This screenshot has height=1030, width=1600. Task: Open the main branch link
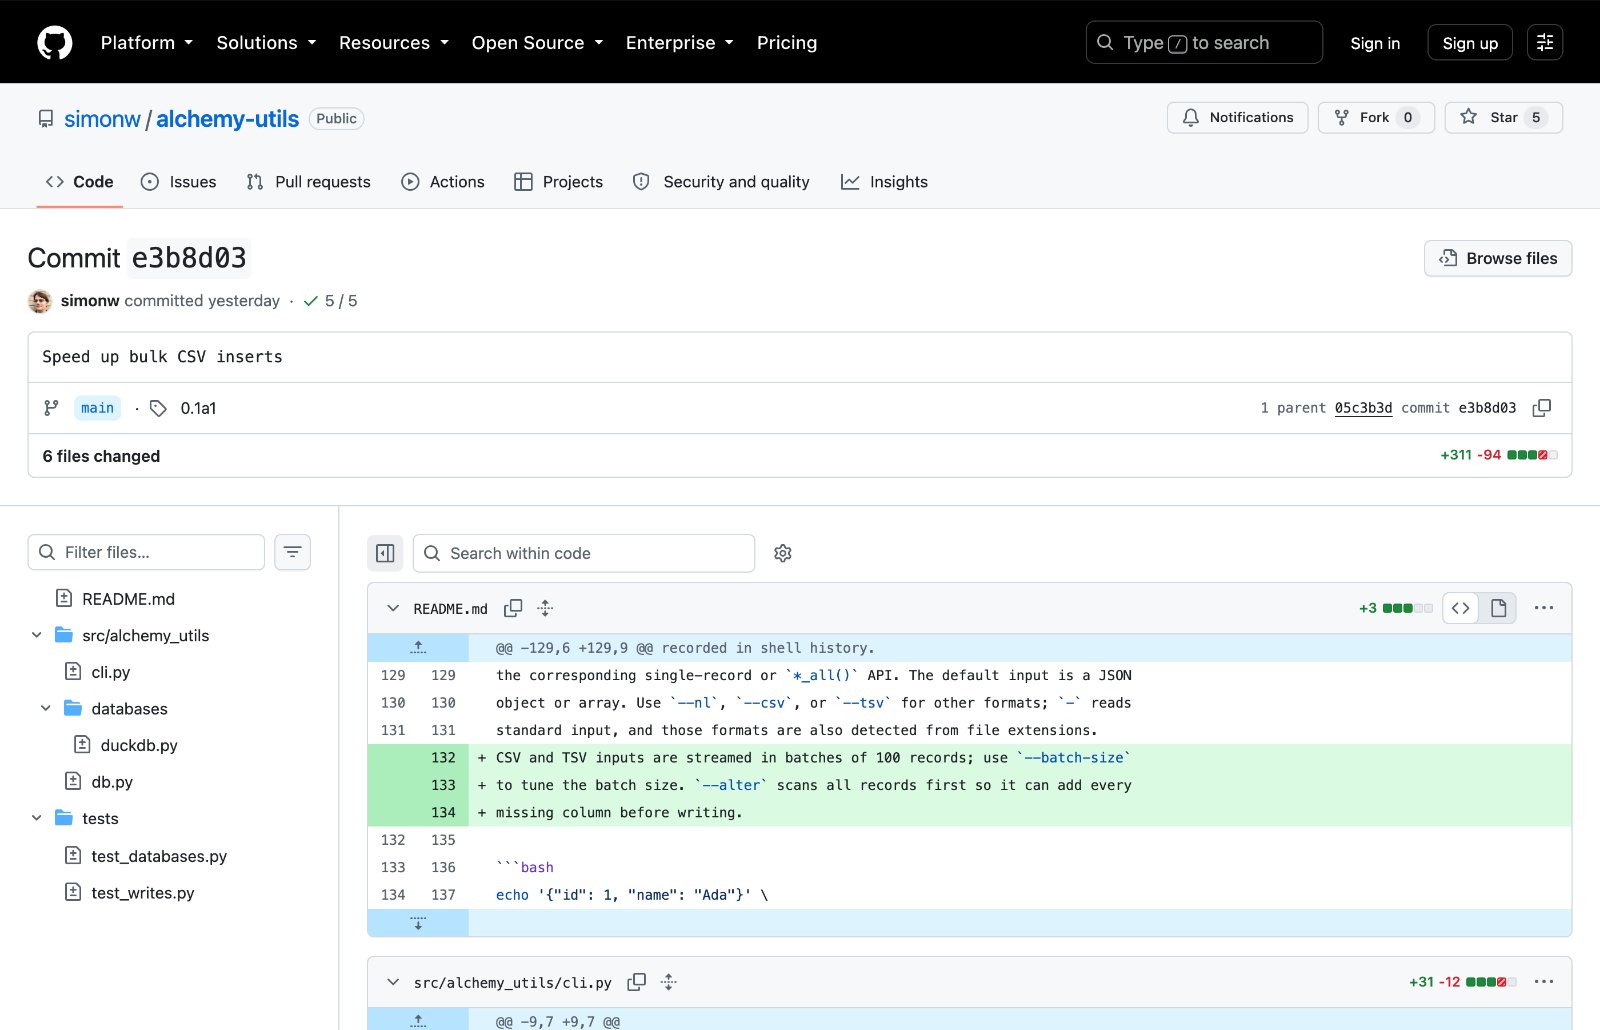(x=97, y=408)
